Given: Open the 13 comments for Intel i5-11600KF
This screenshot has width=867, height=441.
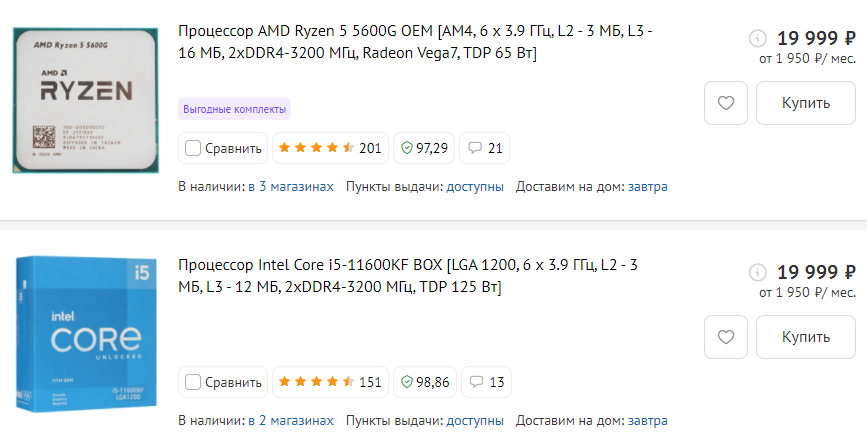Looking at the screenshot, I should point(485,382).
